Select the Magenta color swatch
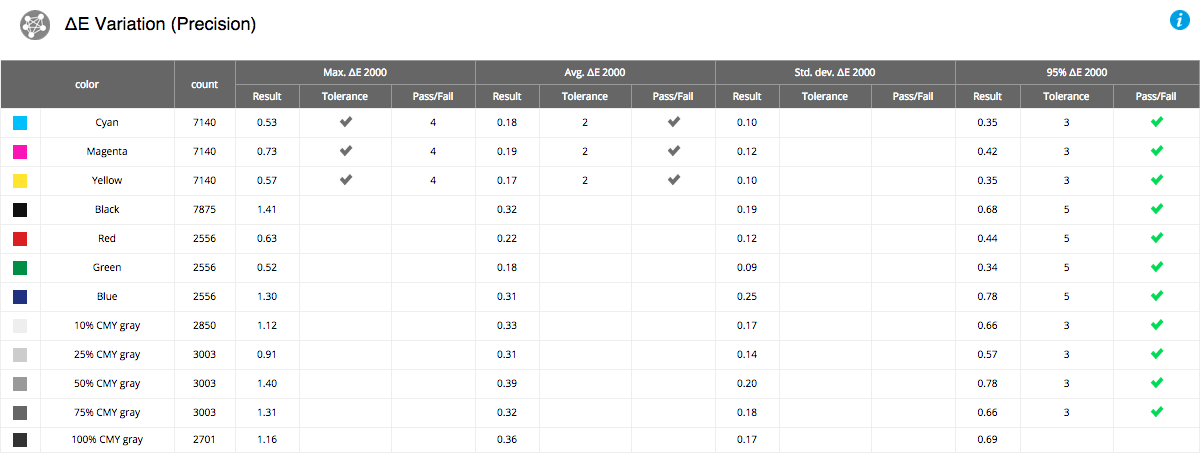 point(20,152)
